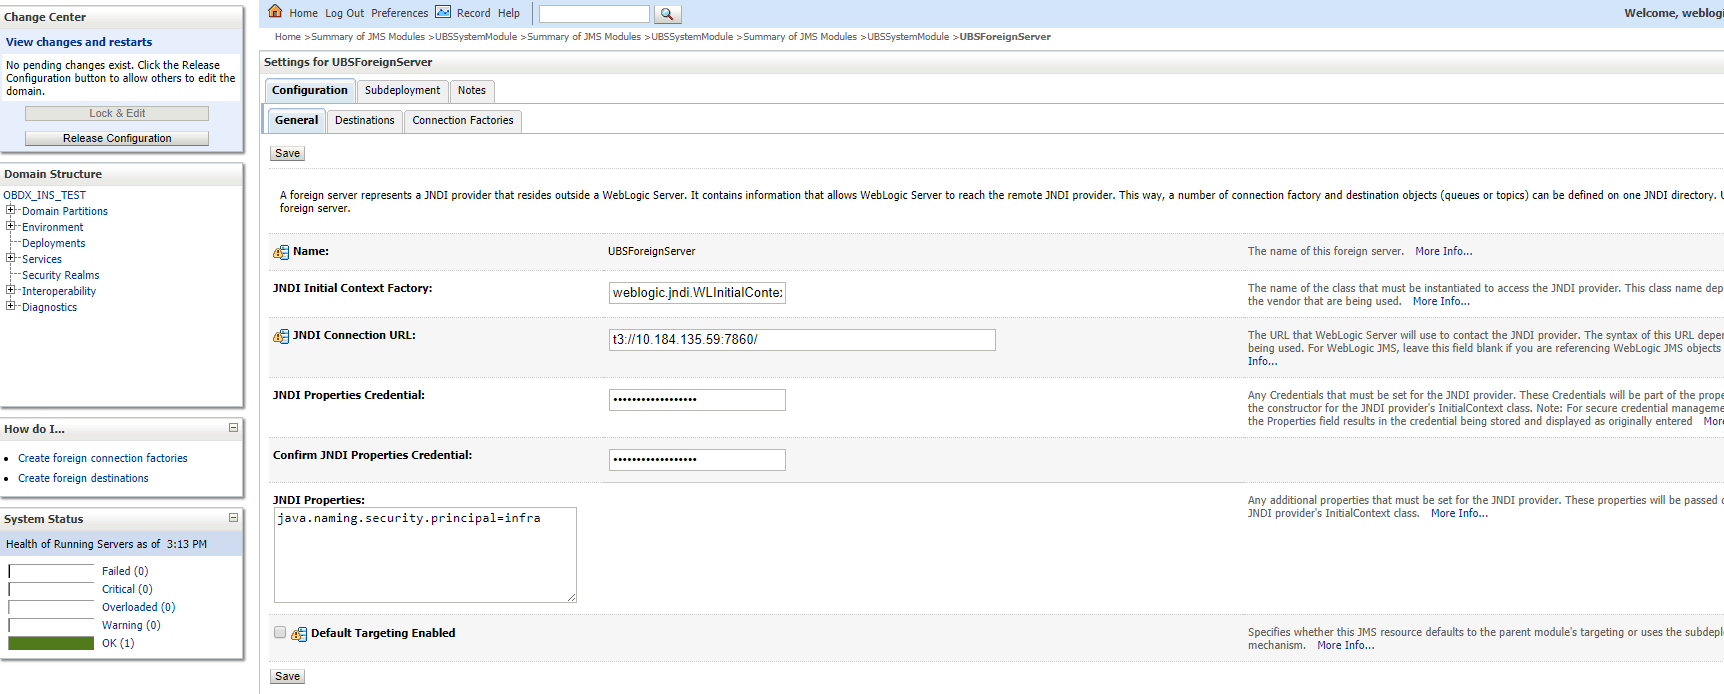Viewport: 1724px width, 694px height.
Task: Click Home breadcrumb link
Action: (288, 37)
